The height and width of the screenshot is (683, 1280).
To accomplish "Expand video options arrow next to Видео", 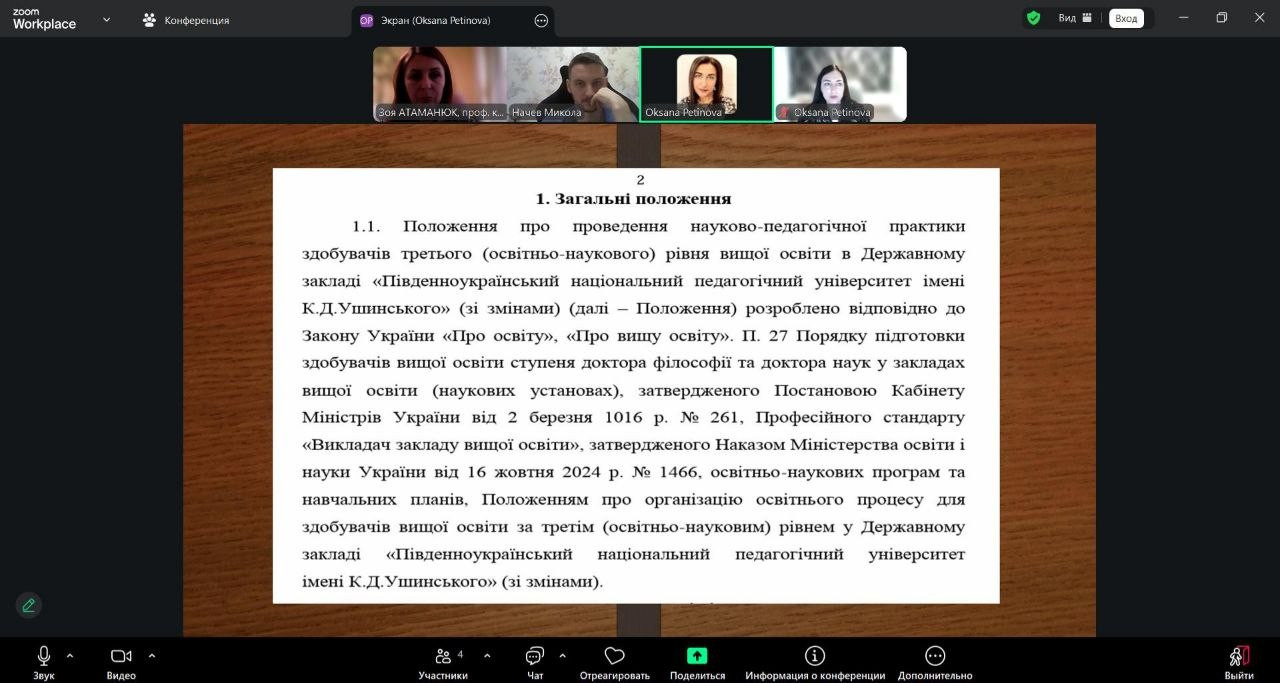I will [152, 656].
